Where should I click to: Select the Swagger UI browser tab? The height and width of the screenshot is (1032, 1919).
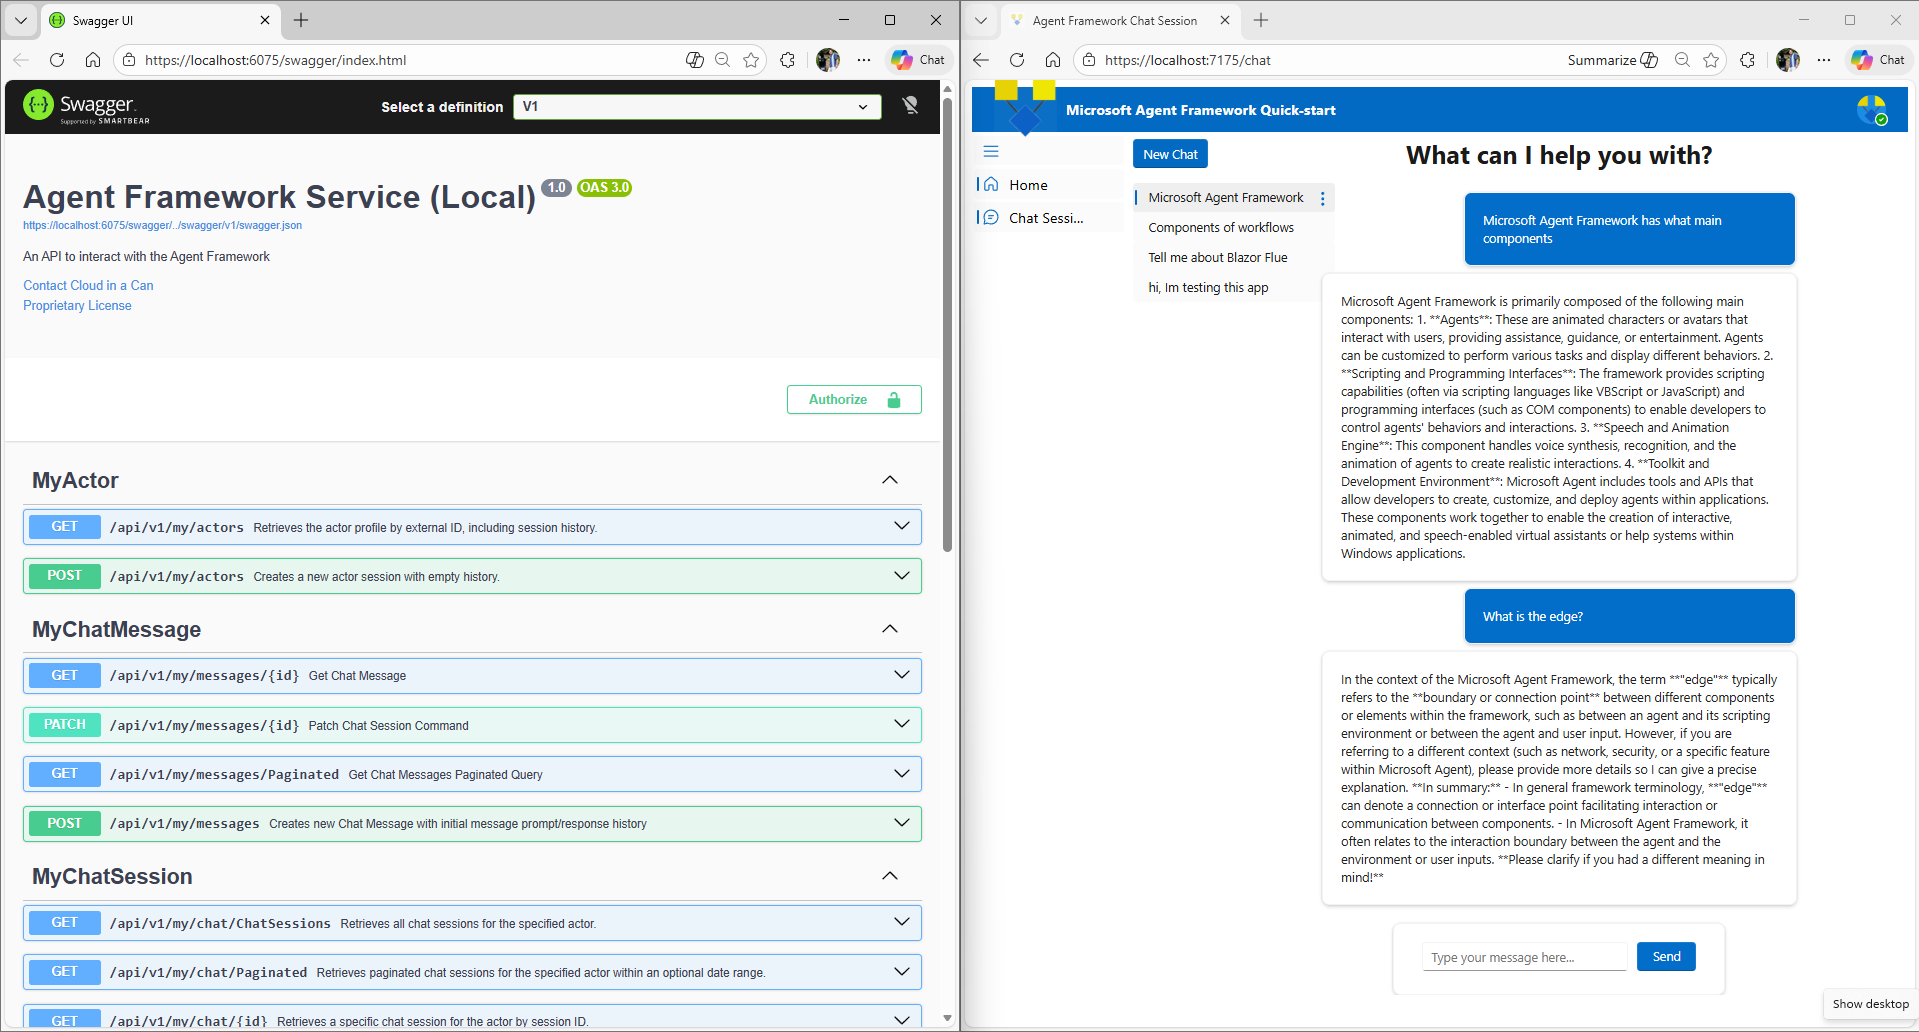click(x=160, y=20)
